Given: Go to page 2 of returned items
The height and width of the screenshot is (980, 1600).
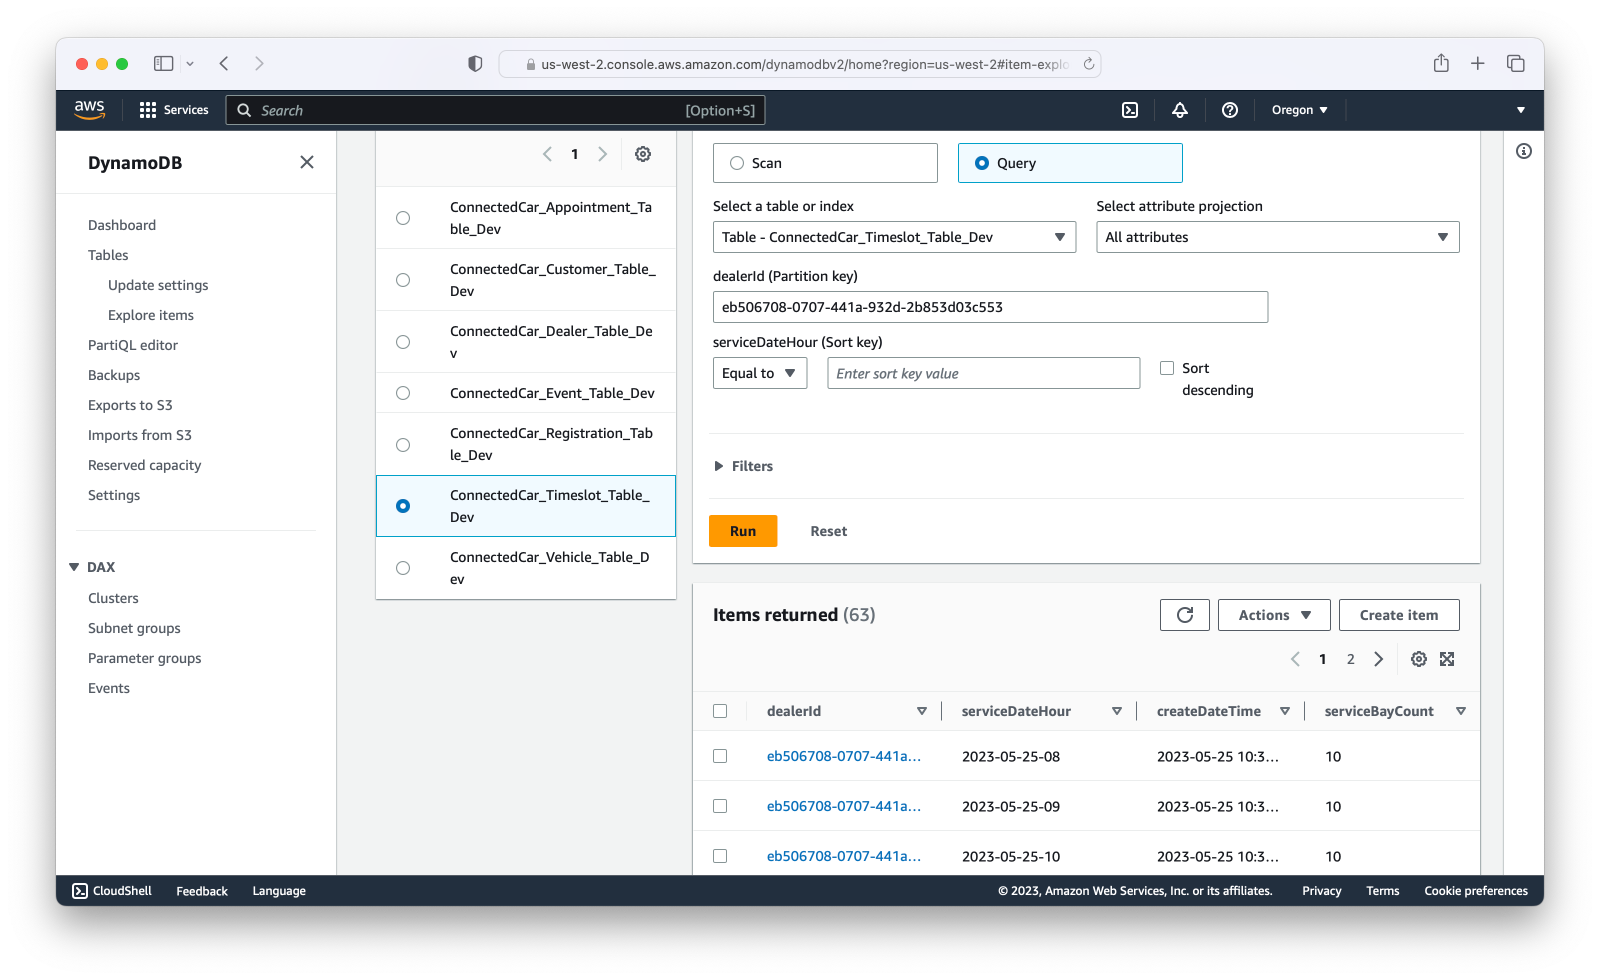Looking at the screenshot, I should tap(1350, 659).
